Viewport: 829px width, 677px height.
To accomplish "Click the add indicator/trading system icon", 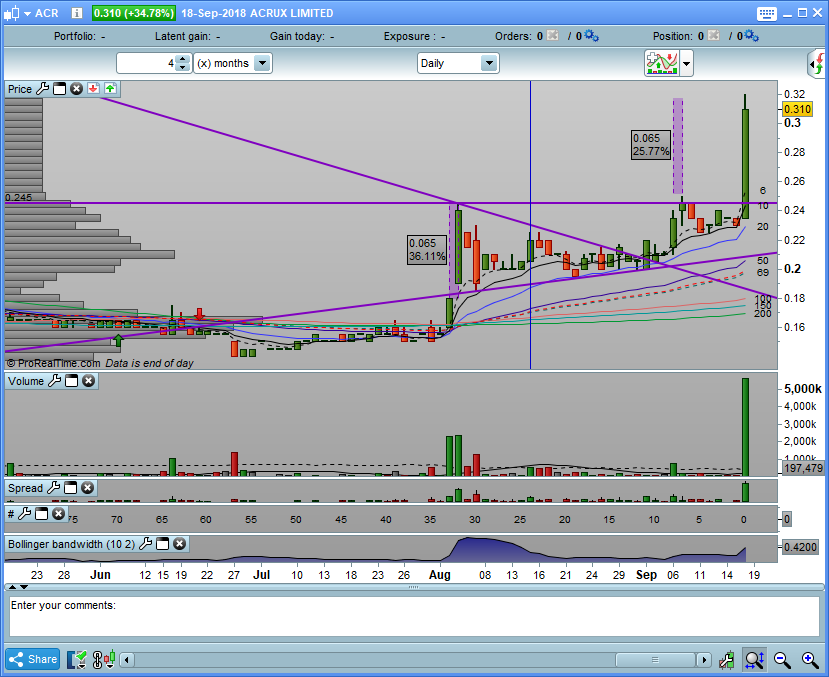I will click(661, 63).
